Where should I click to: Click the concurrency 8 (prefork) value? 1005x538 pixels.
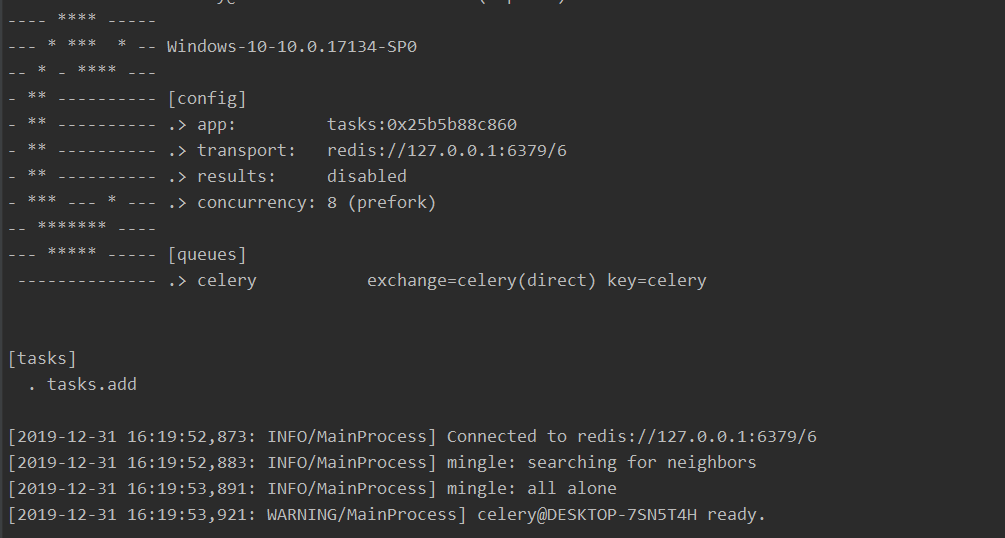[381, 203]
